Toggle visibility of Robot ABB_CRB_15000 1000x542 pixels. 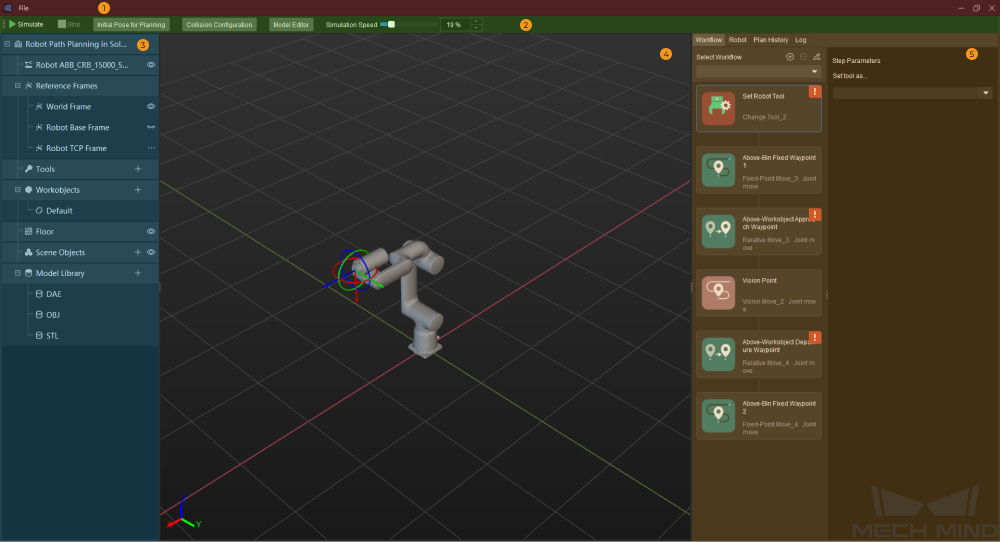[151, 64]
